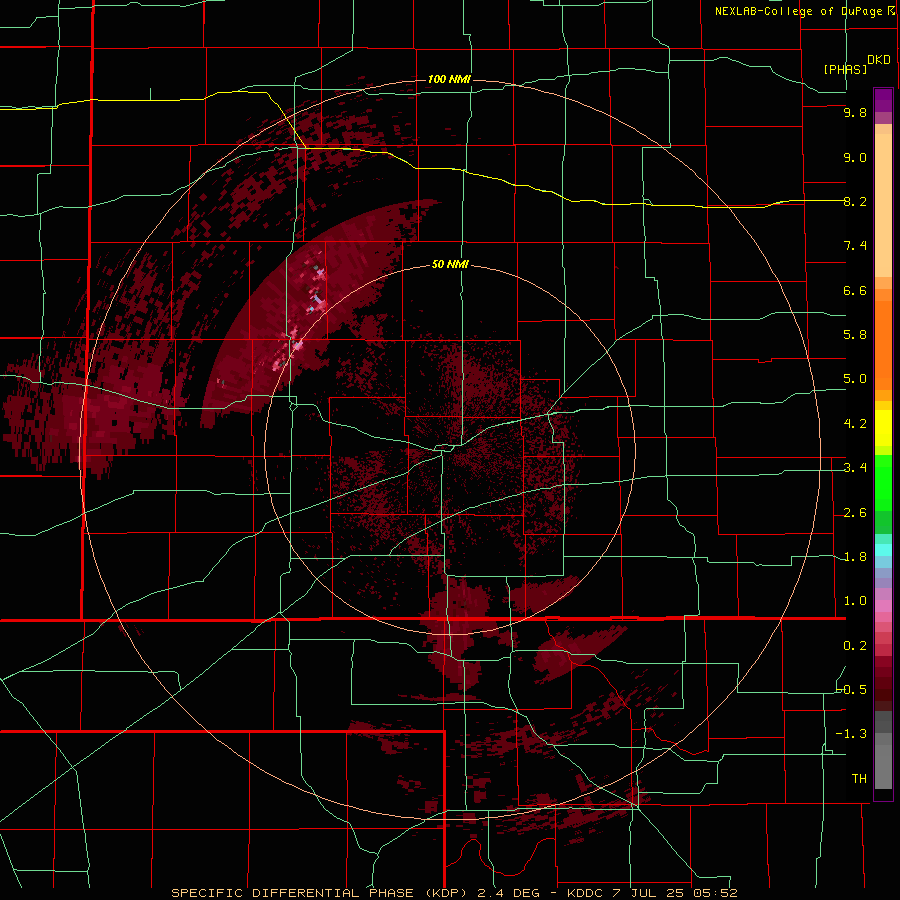Viewport: 900px width, 900px height.
Task: Select the 50 NMI range ring label
Action: point(450,264)
